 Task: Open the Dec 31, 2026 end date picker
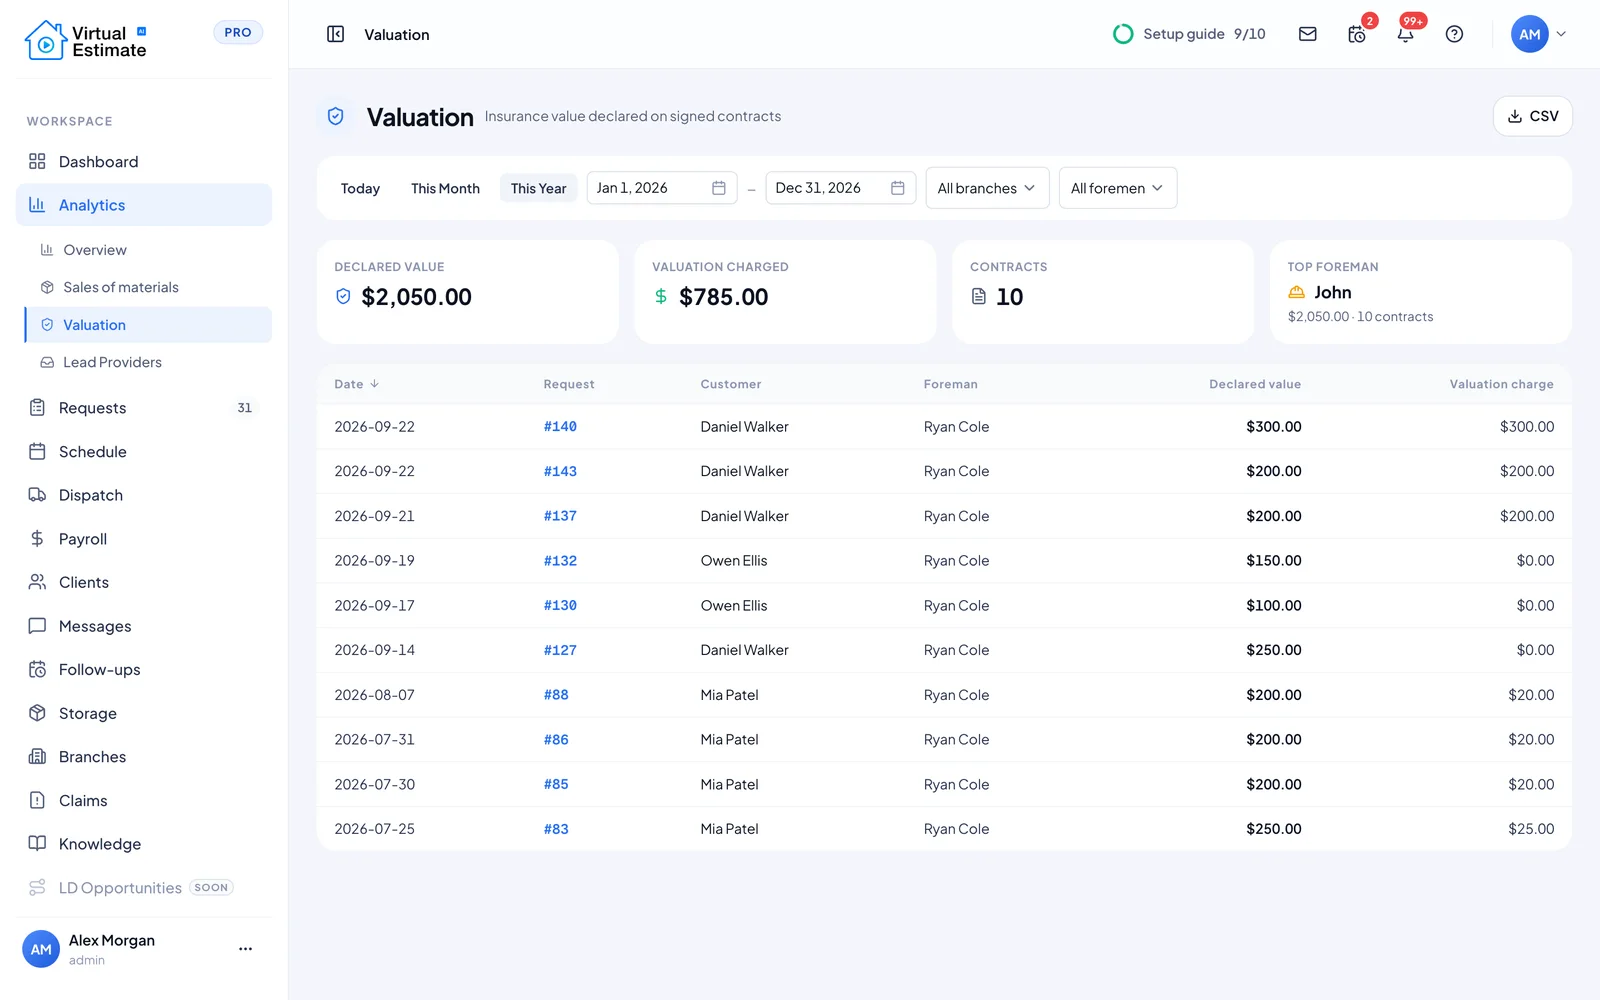click(x=840, y=188)
